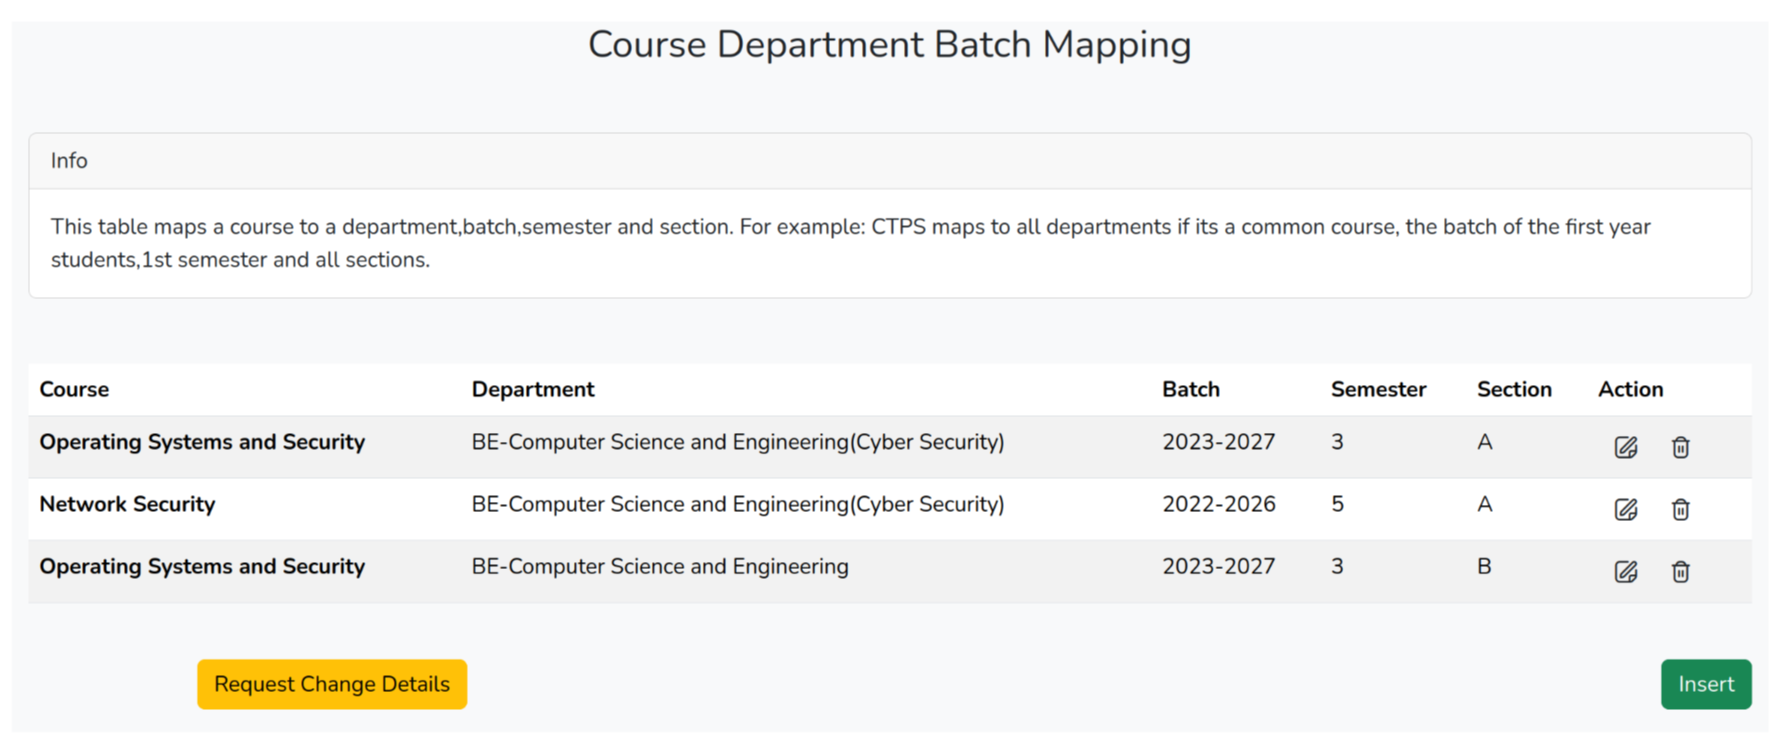
Task: Edit the Operating Systems Section A mapping
Action: click(1625, 447)
